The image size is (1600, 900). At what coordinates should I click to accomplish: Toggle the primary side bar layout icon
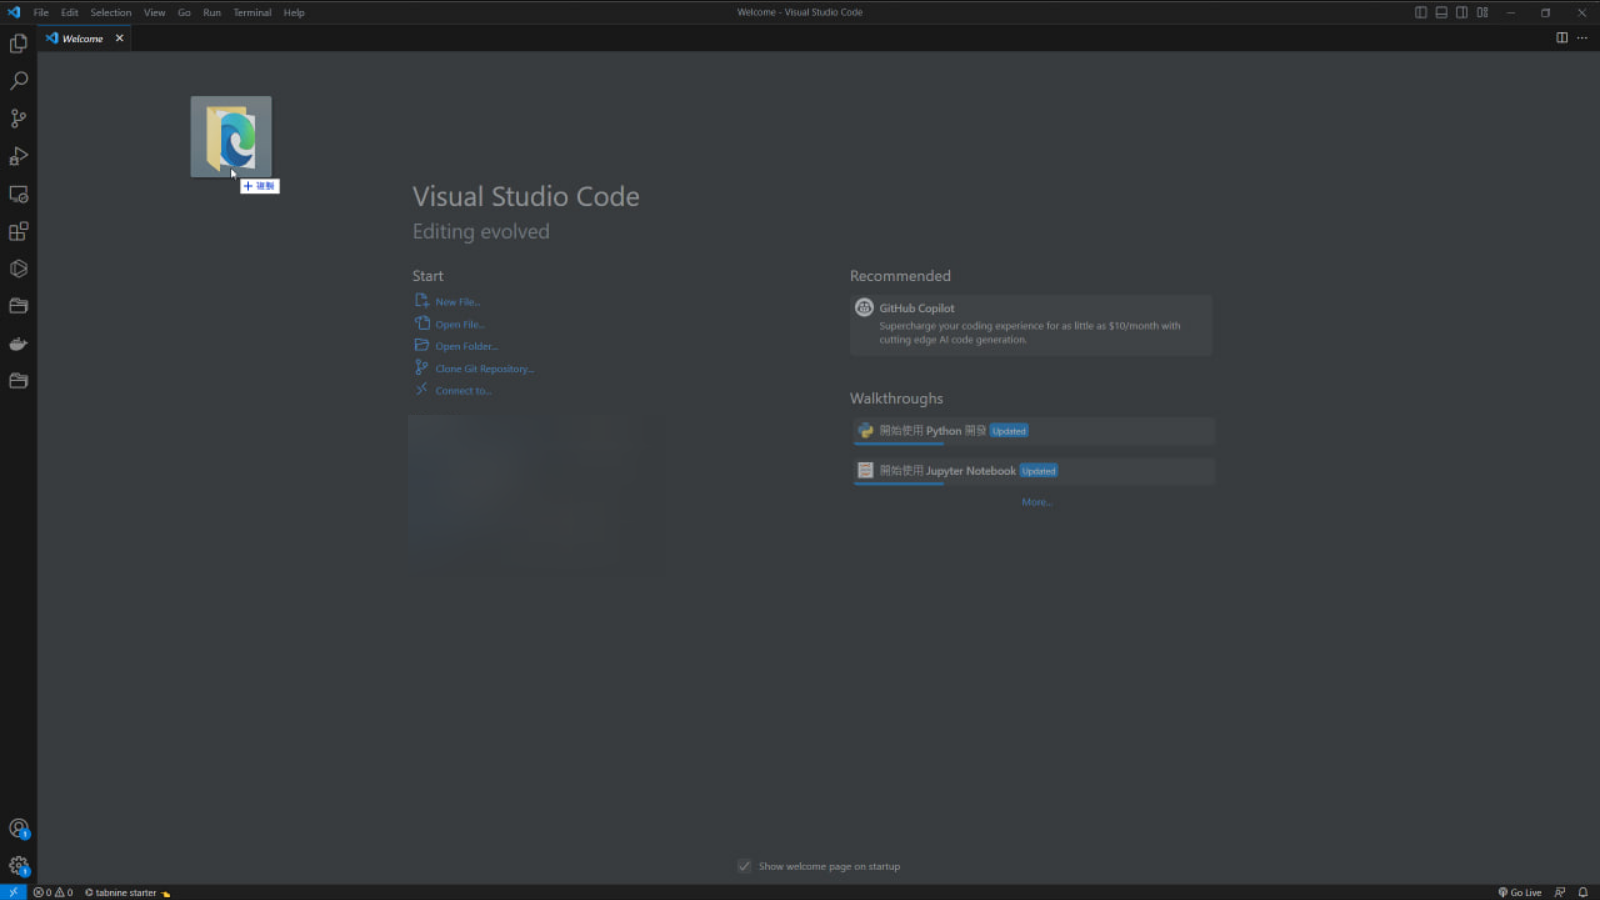pos(1421,12)
